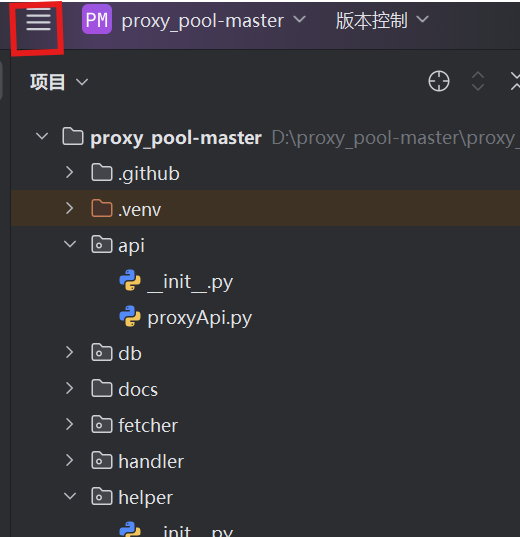Click the Python icon of api __init__.py
This screenshot has height=537, width=520.
[x=130, y=280]
